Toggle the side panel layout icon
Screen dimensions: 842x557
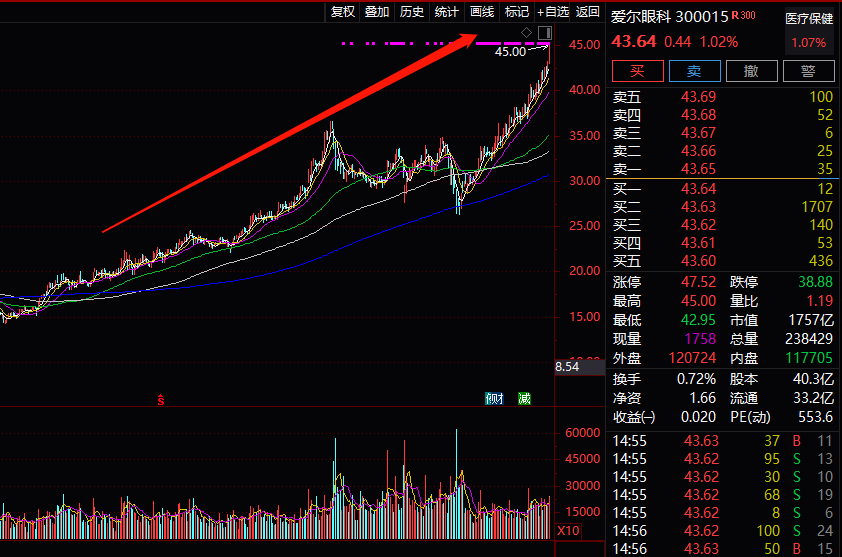tap(545, 33)
